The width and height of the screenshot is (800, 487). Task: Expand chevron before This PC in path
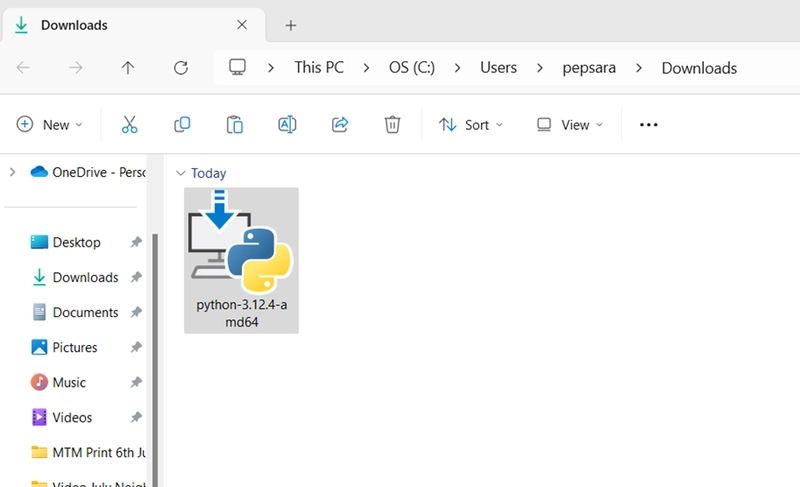(x=271, y=68)
